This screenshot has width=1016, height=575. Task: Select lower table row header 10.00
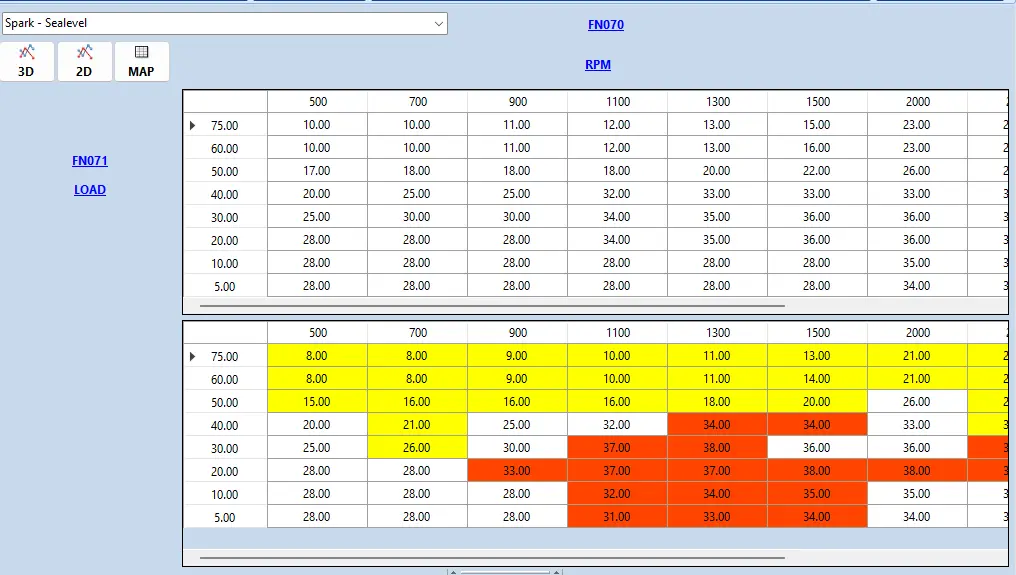(x=225, y=494)
